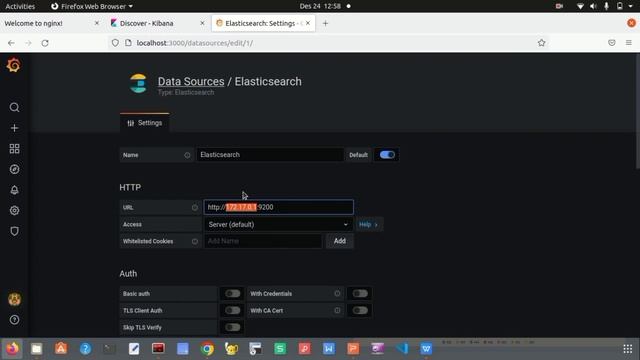Open Dashboards grid icon in sidebar
Screen dimensions: 640x360
(x=14, y=149)
